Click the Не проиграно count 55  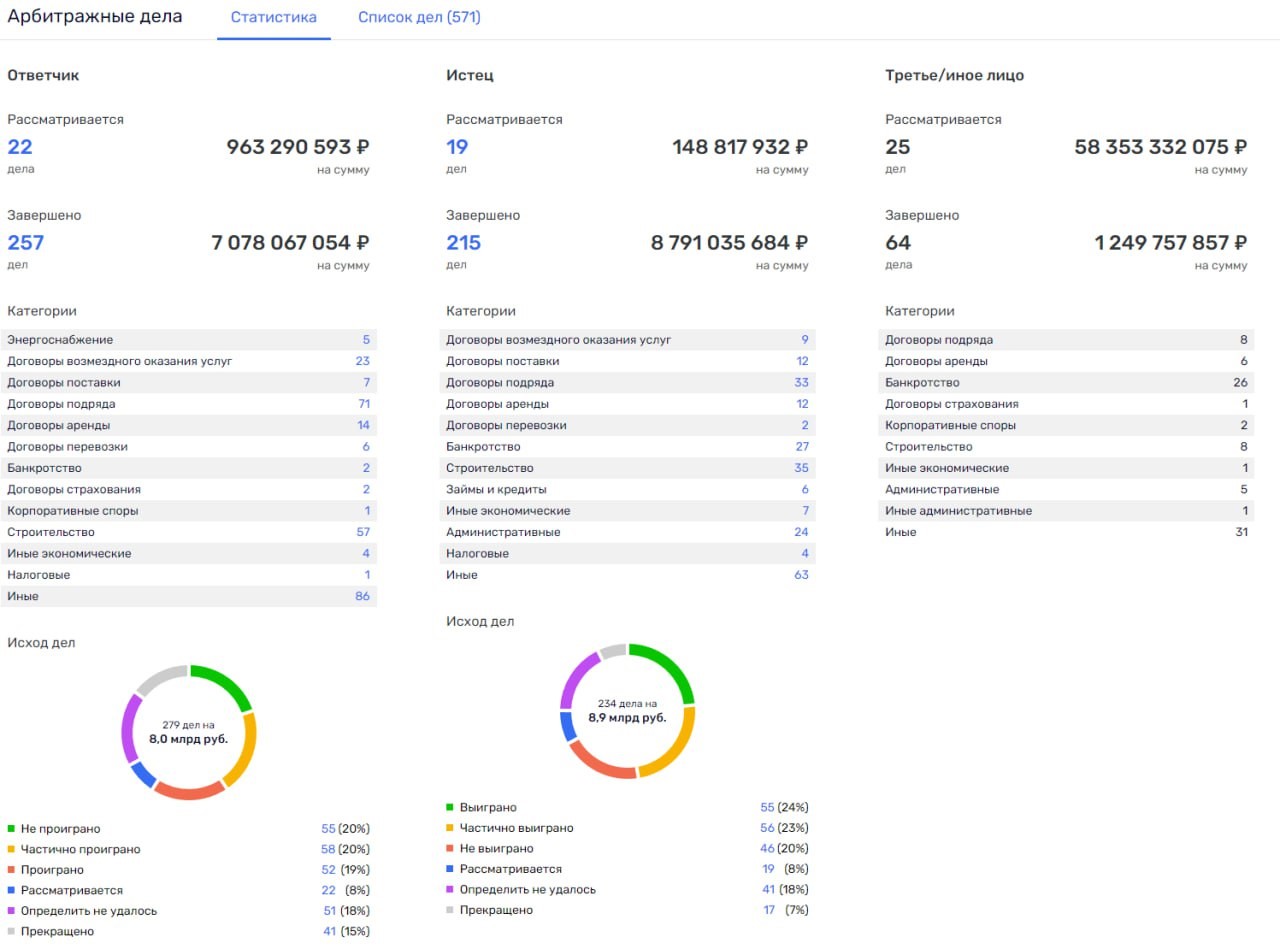tap(329, 829)
